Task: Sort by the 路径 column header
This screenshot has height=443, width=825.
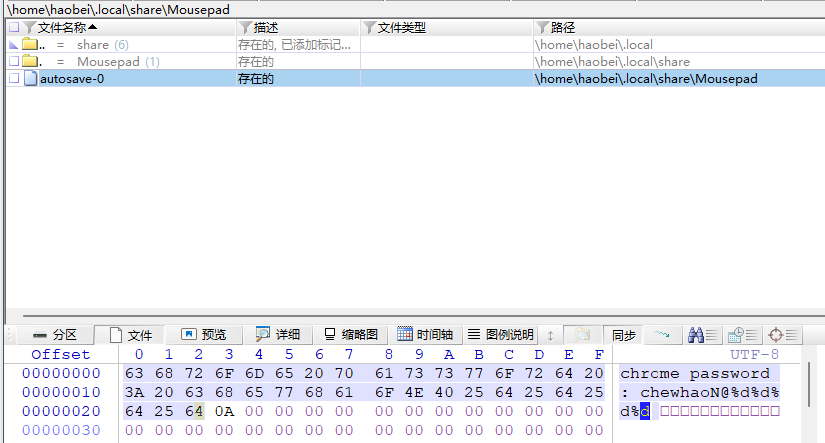Action: pyautogui.click(x=562, y=27)
